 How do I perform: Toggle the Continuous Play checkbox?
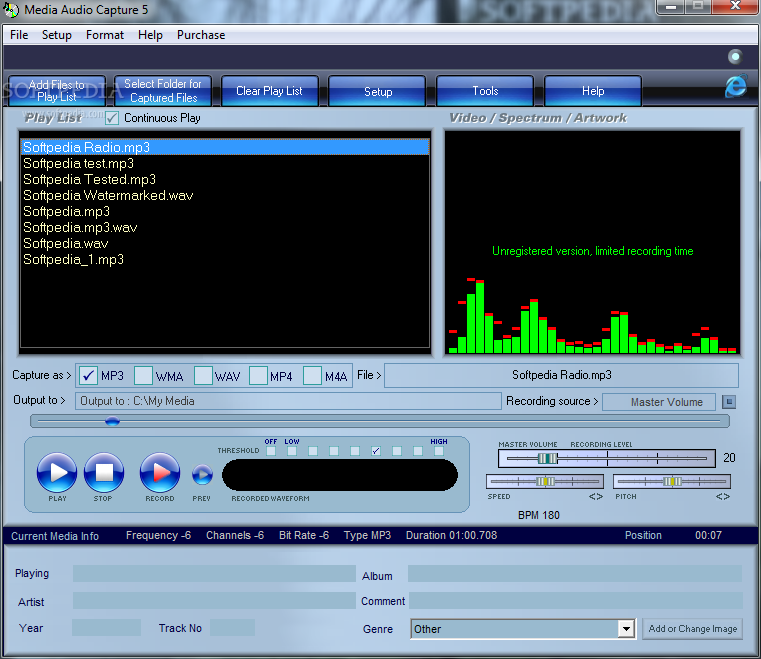point(112,118)
